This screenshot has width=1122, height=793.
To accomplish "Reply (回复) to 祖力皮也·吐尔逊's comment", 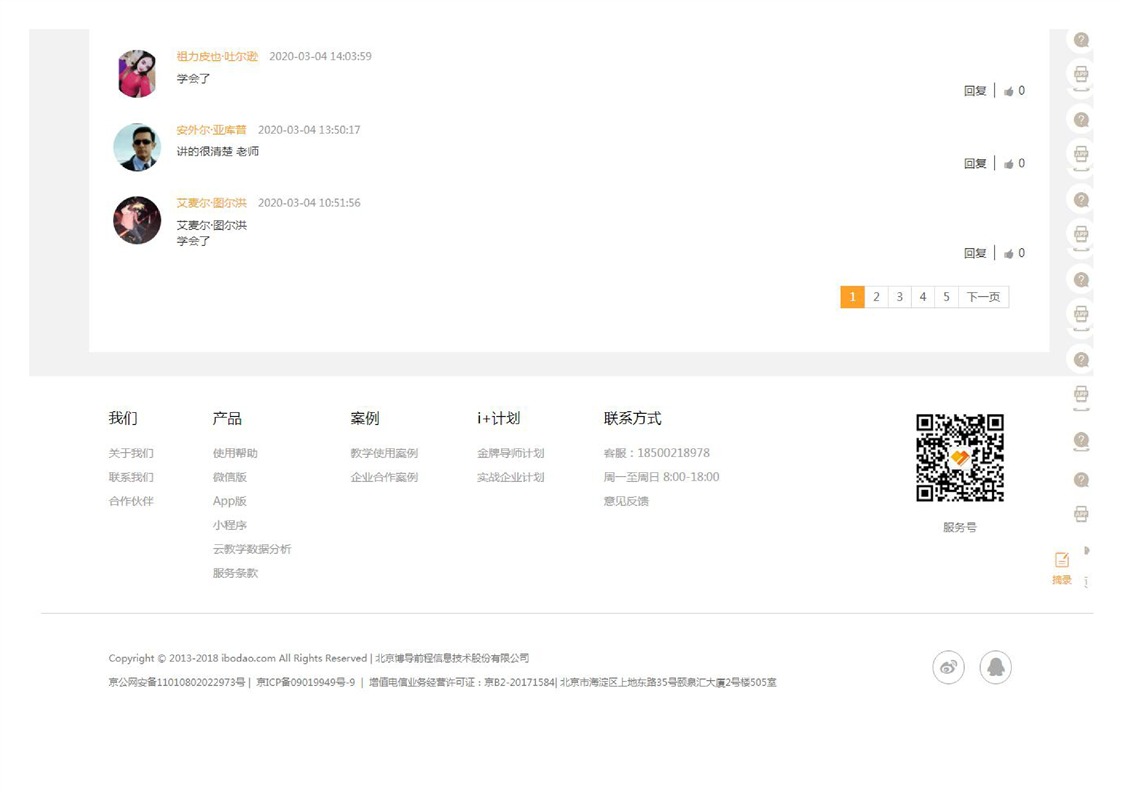I will pyautogui.click(x=975, y=91).
